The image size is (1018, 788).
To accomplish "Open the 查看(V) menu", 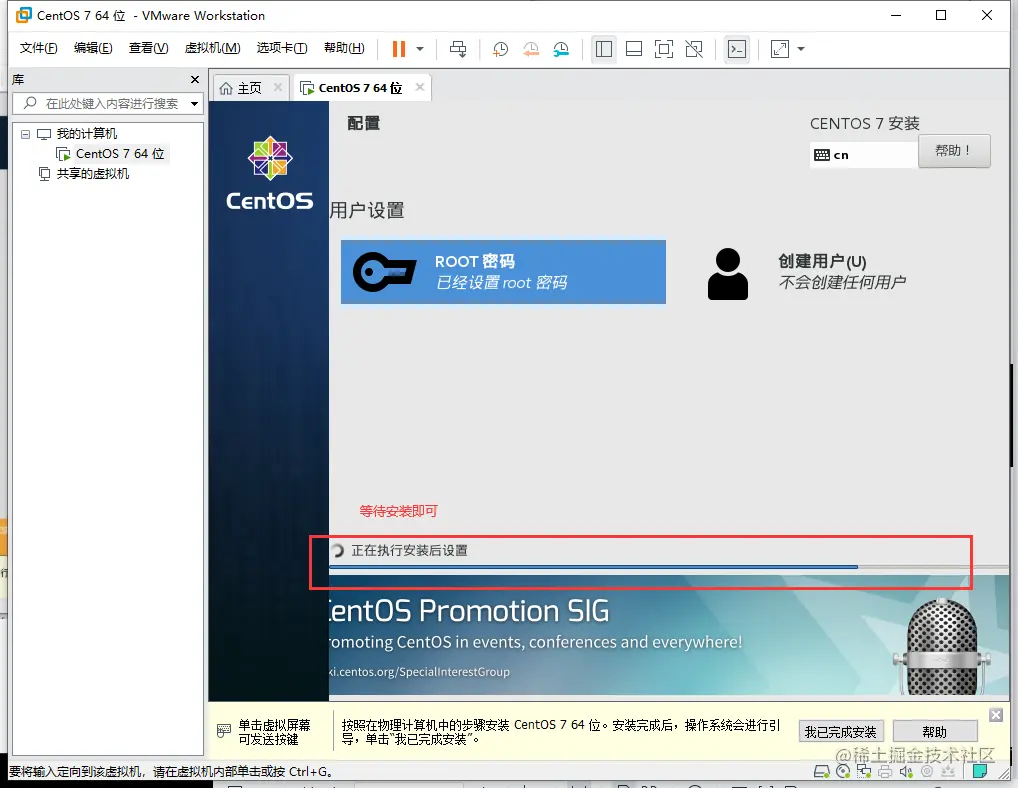I will point(148,48).
